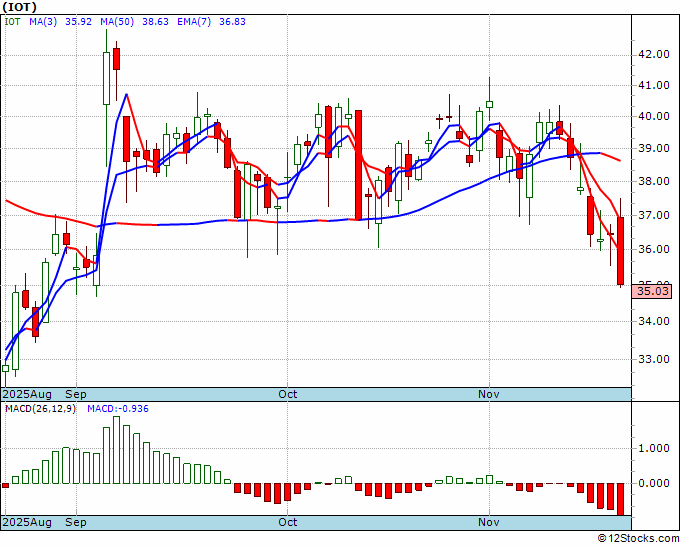The height and width of the screenshot is (546, 680).
Task: Click the 2025Aug label on price chart axis
Action: [27, 394]
